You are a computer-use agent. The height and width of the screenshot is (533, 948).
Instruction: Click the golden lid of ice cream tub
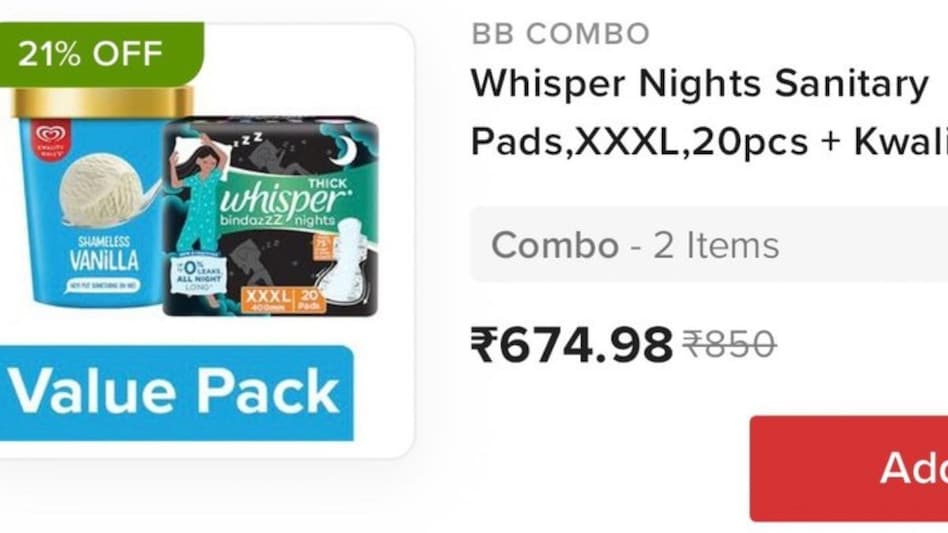coord(103,103)
